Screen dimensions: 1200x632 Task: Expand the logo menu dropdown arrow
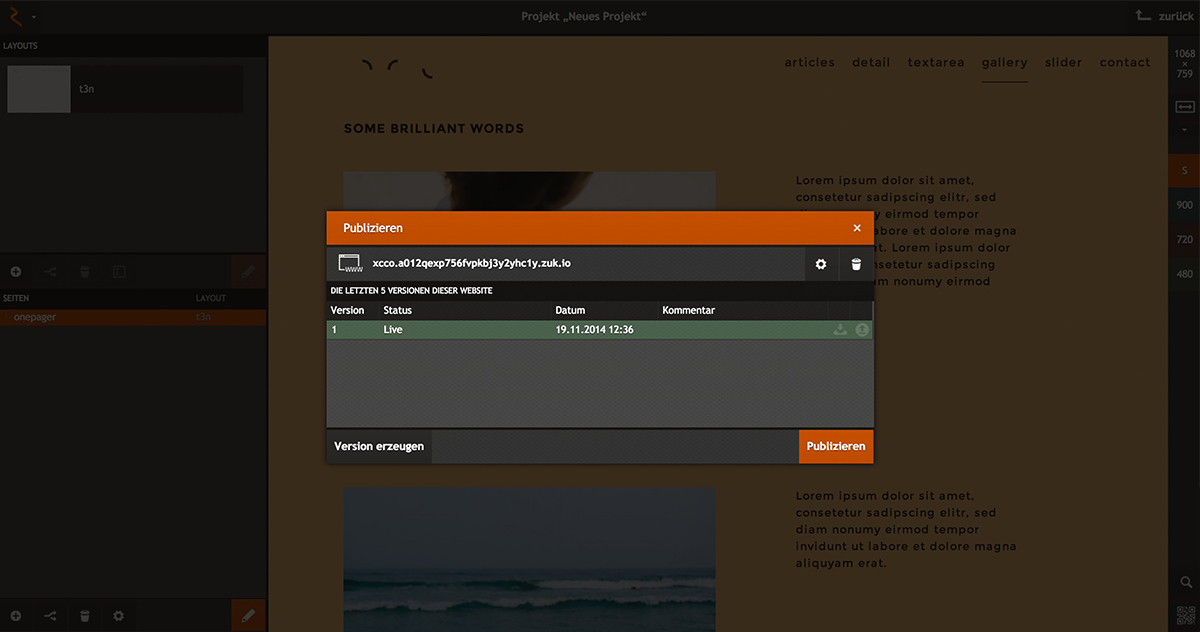36,17
